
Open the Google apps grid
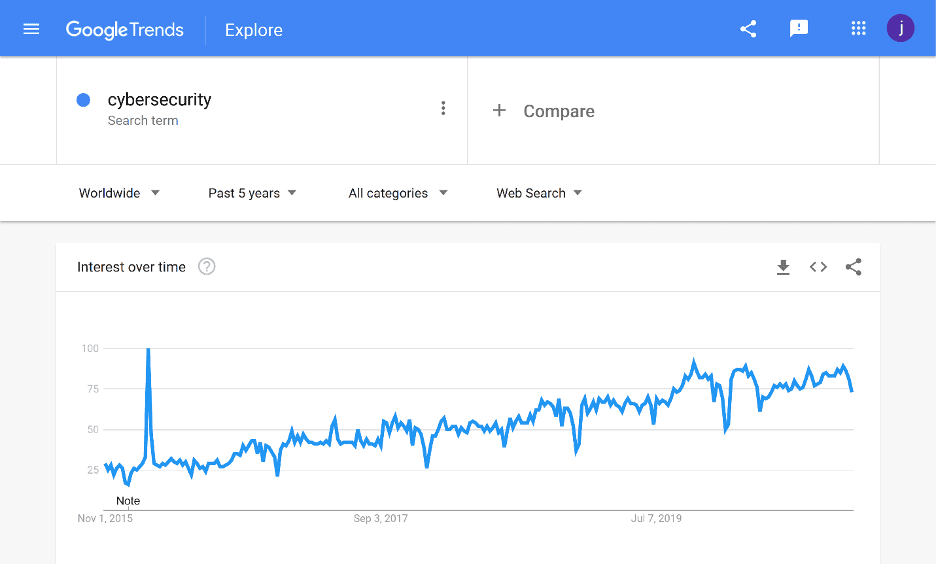point(858,28)
